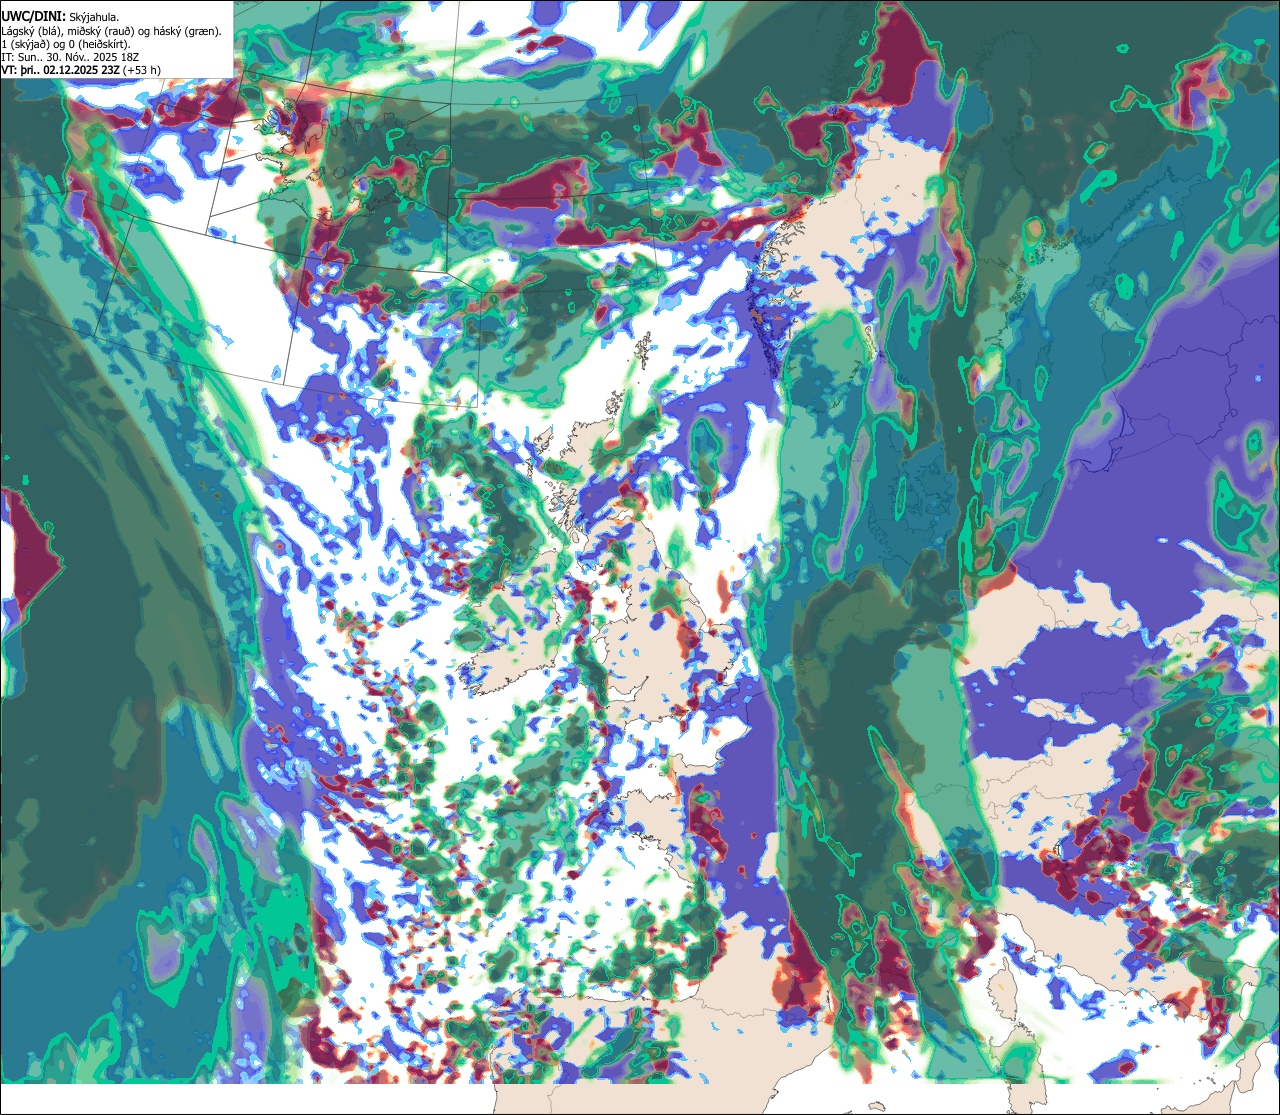The height and width of the screenshot is (1115, 1280).
Task: Click the 'VT: þri.. 02.12.2025 23Z (+53 h)' line
Action: coord(82,70)
